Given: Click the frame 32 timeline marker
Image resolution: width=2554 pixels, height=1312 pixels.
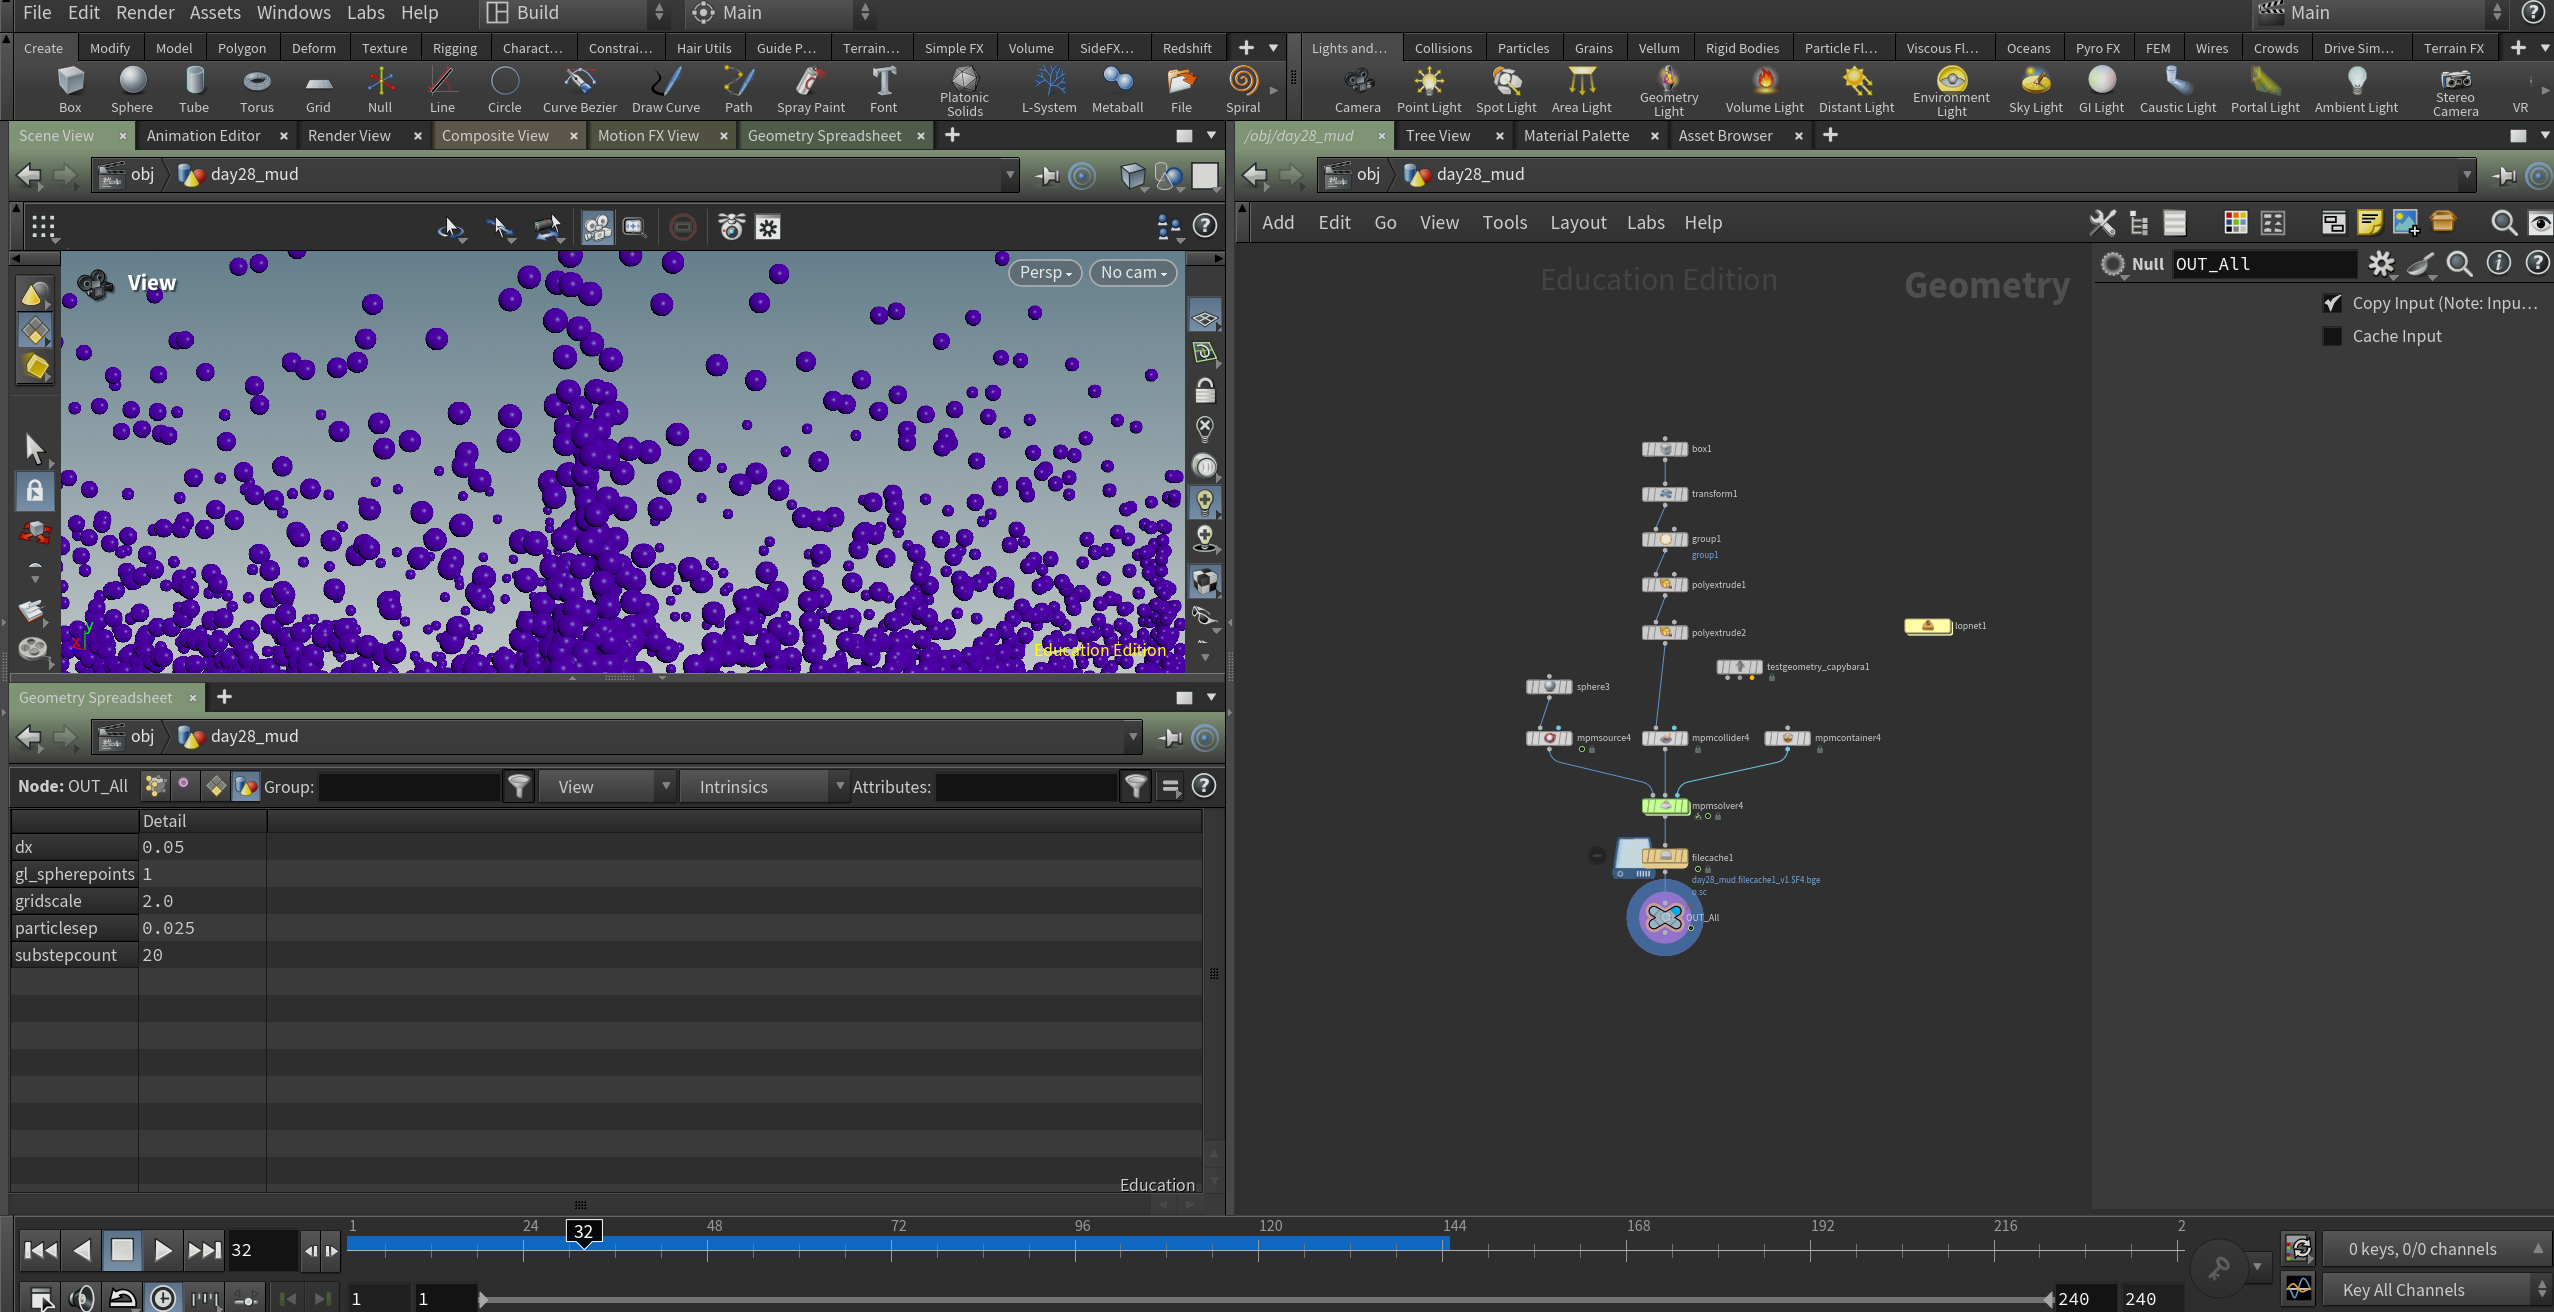Looking at the screenshot, I should pyautogui.click(x=584, y=1232).
